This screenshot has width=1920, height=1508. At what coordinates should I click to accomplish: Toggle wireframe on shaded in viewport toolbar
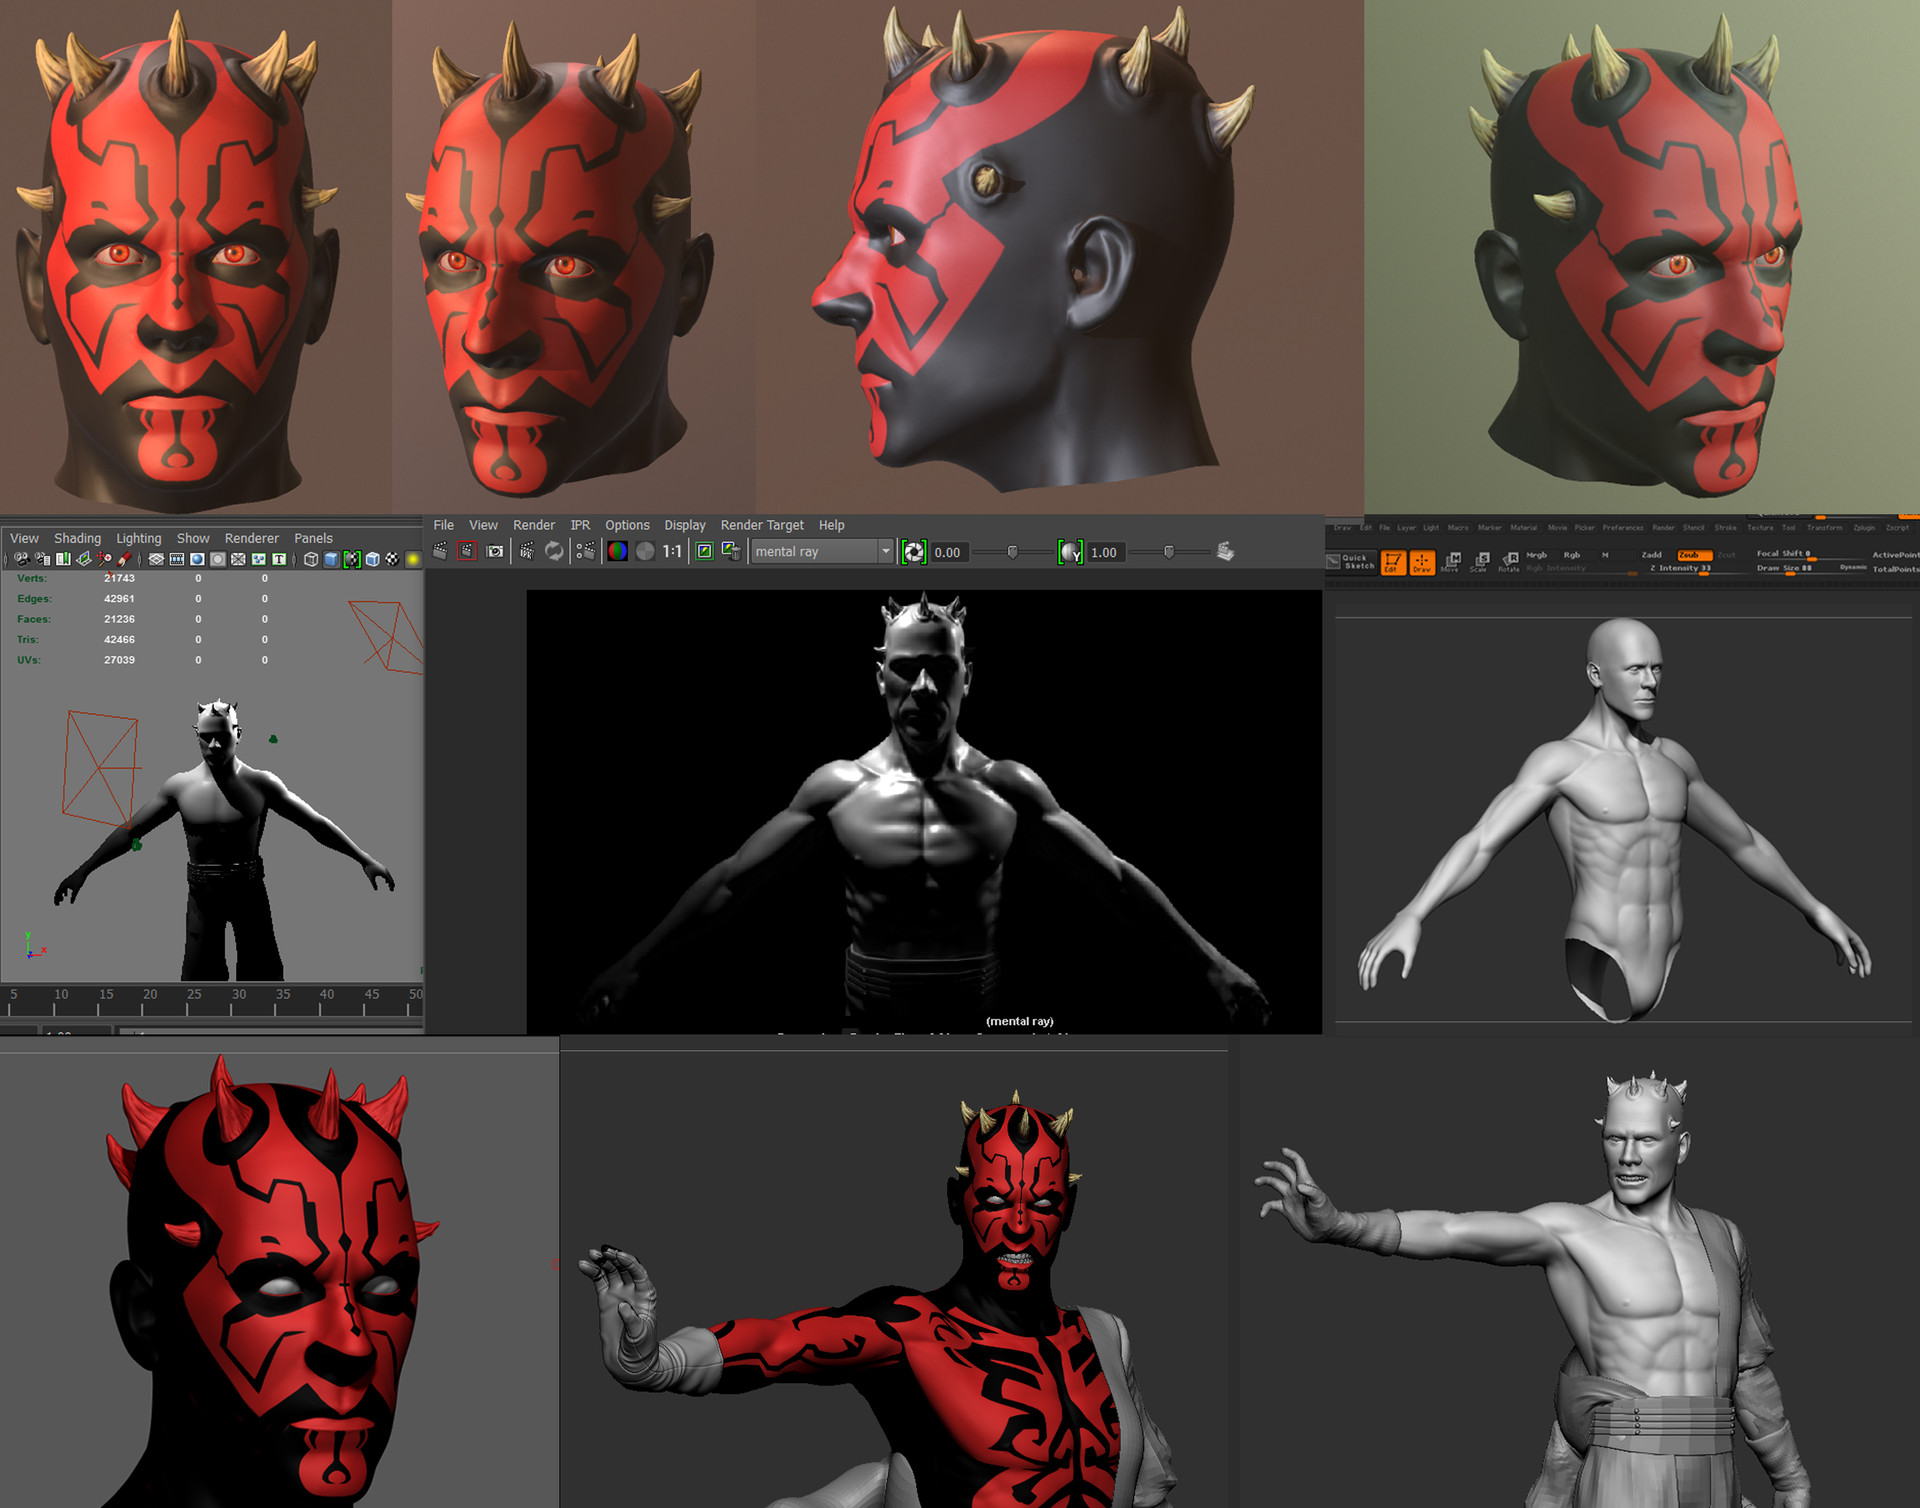[x=372, y=559]
